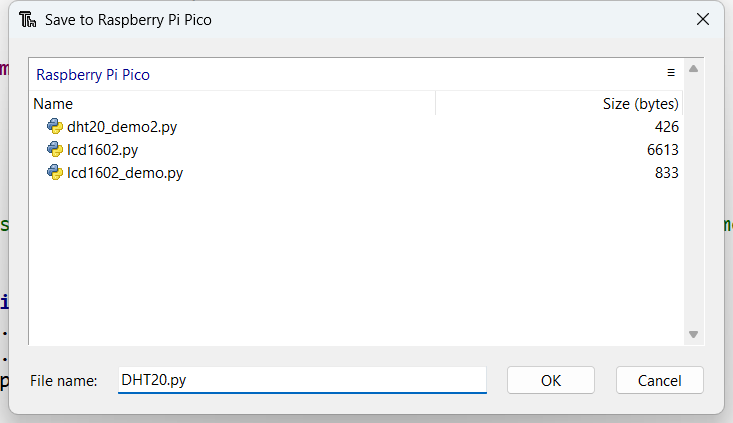Click the 6613 size value for lcd1602.py
The image size is (733, 423).
[x=662, y=150]
